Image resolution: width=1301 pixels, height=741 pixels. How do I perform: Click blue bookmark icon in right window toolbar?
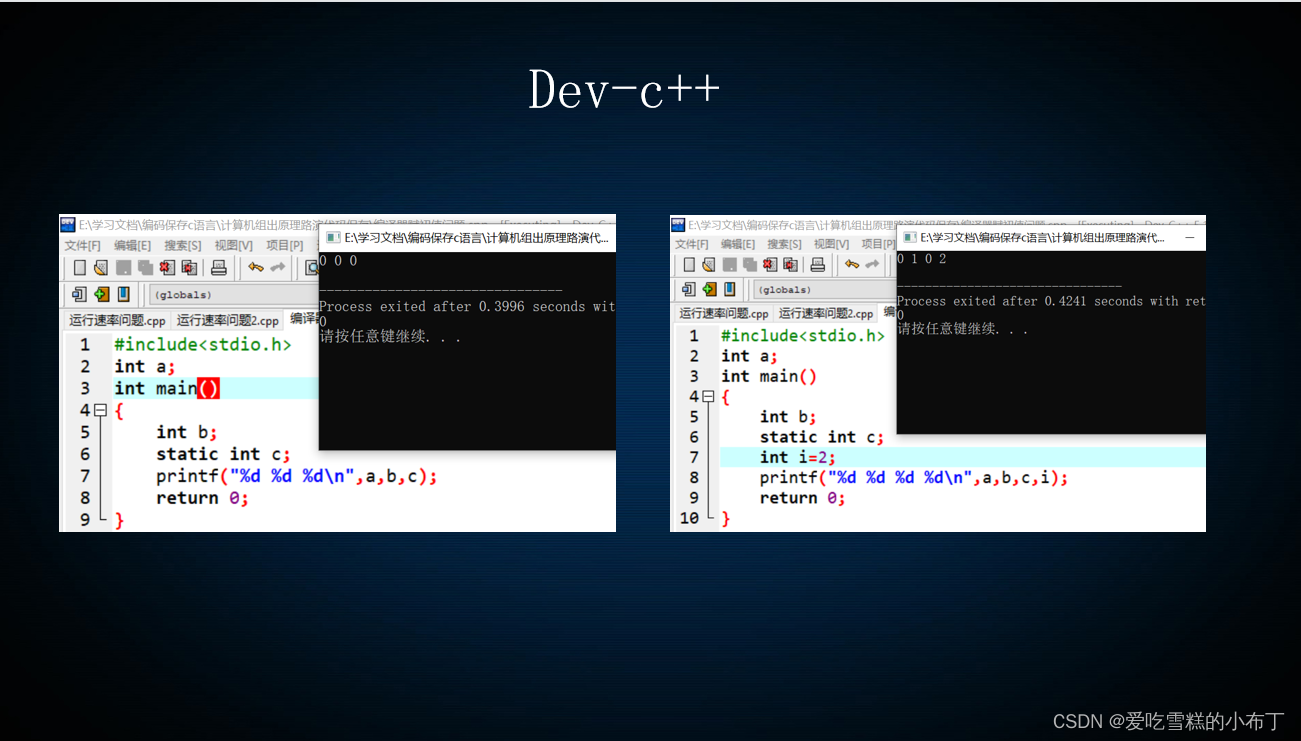pos(731,289)
